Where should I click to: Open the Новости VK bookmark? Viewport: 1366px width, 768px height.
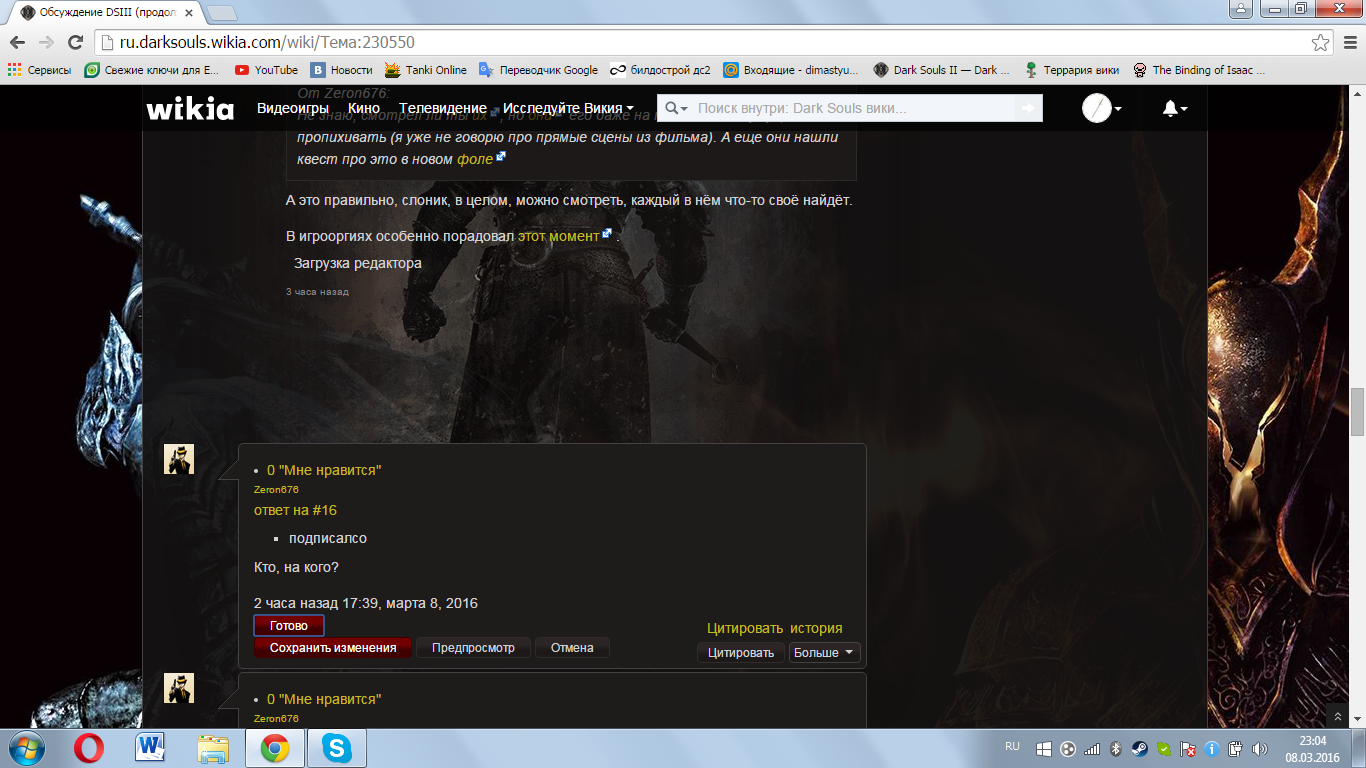pos(341,70)
